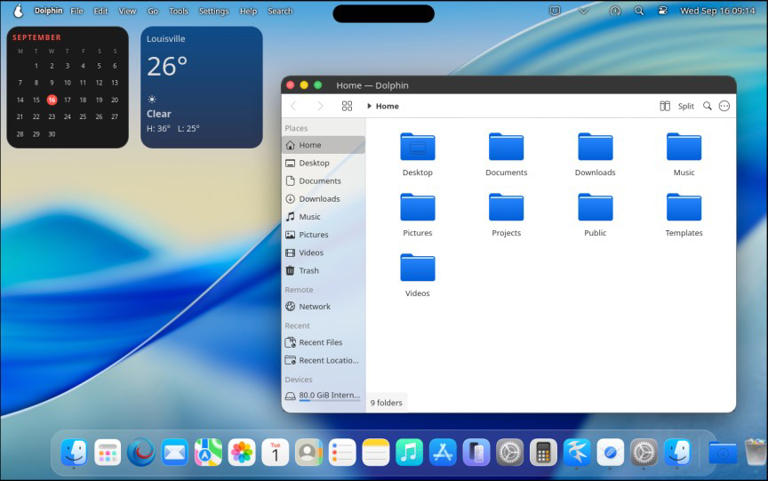Click the Home breadcrumb in location bar
Screen dimensions: 768x481
387,106
